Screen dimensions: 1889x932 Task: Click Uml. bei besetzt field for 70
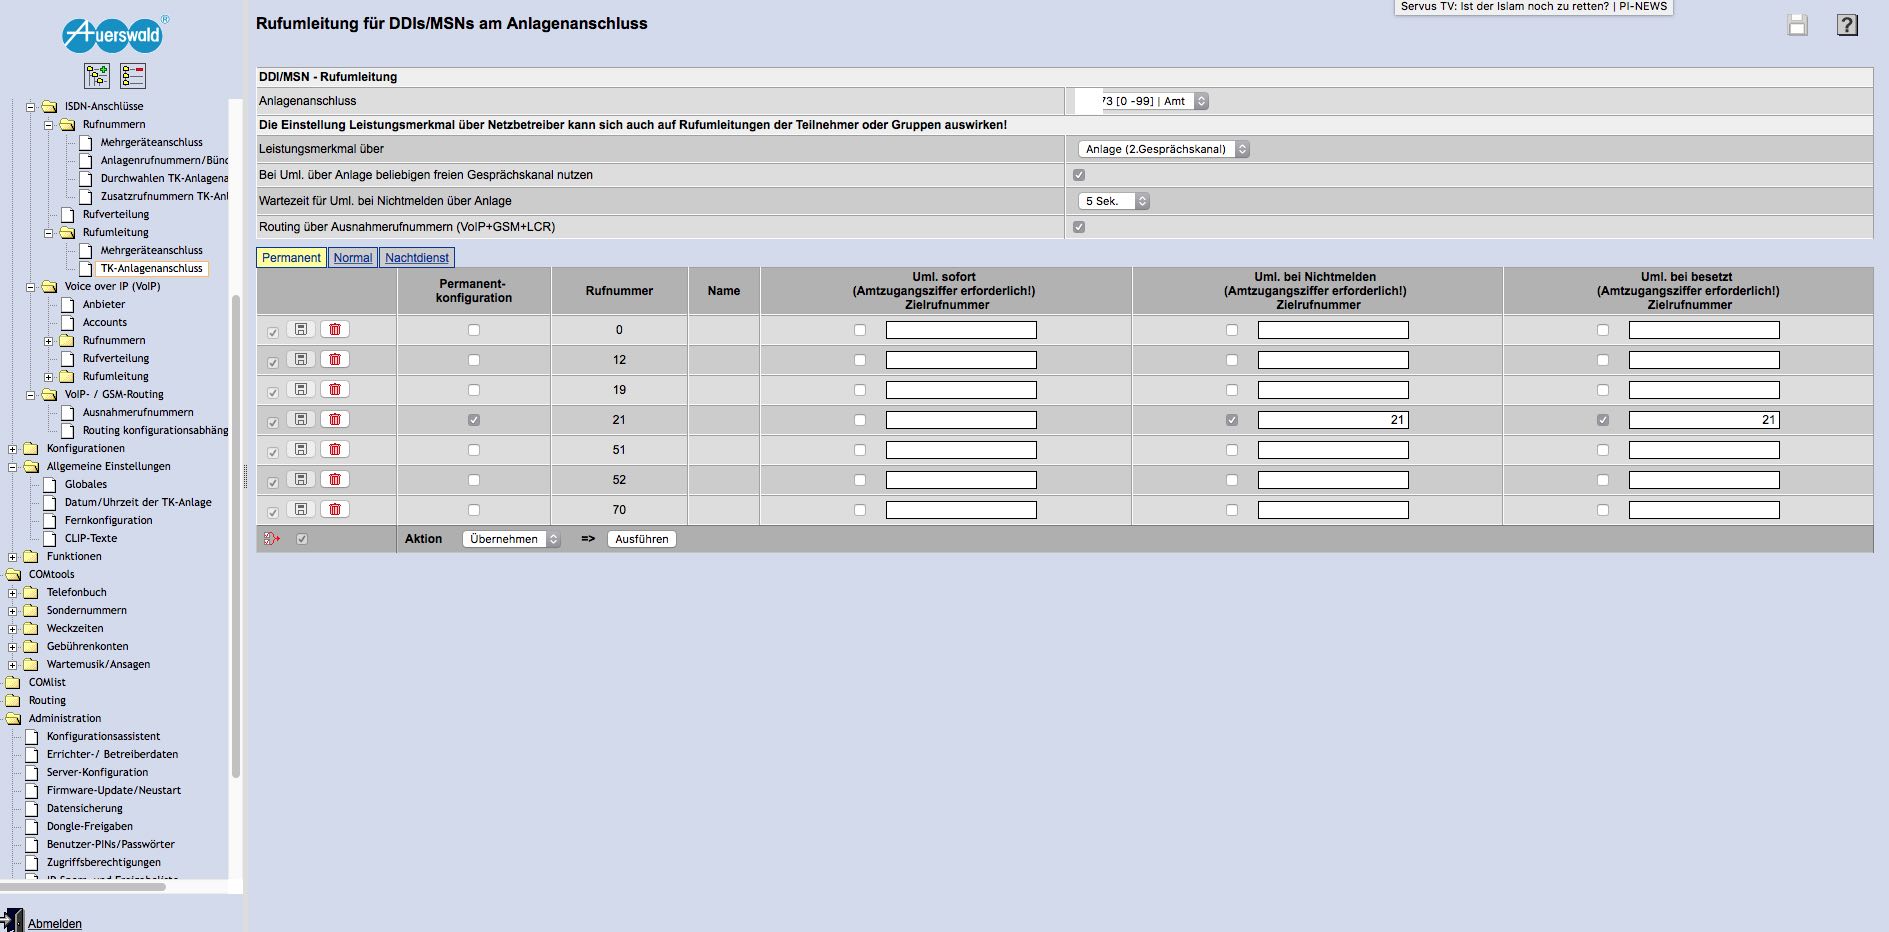click(1704, 510)
